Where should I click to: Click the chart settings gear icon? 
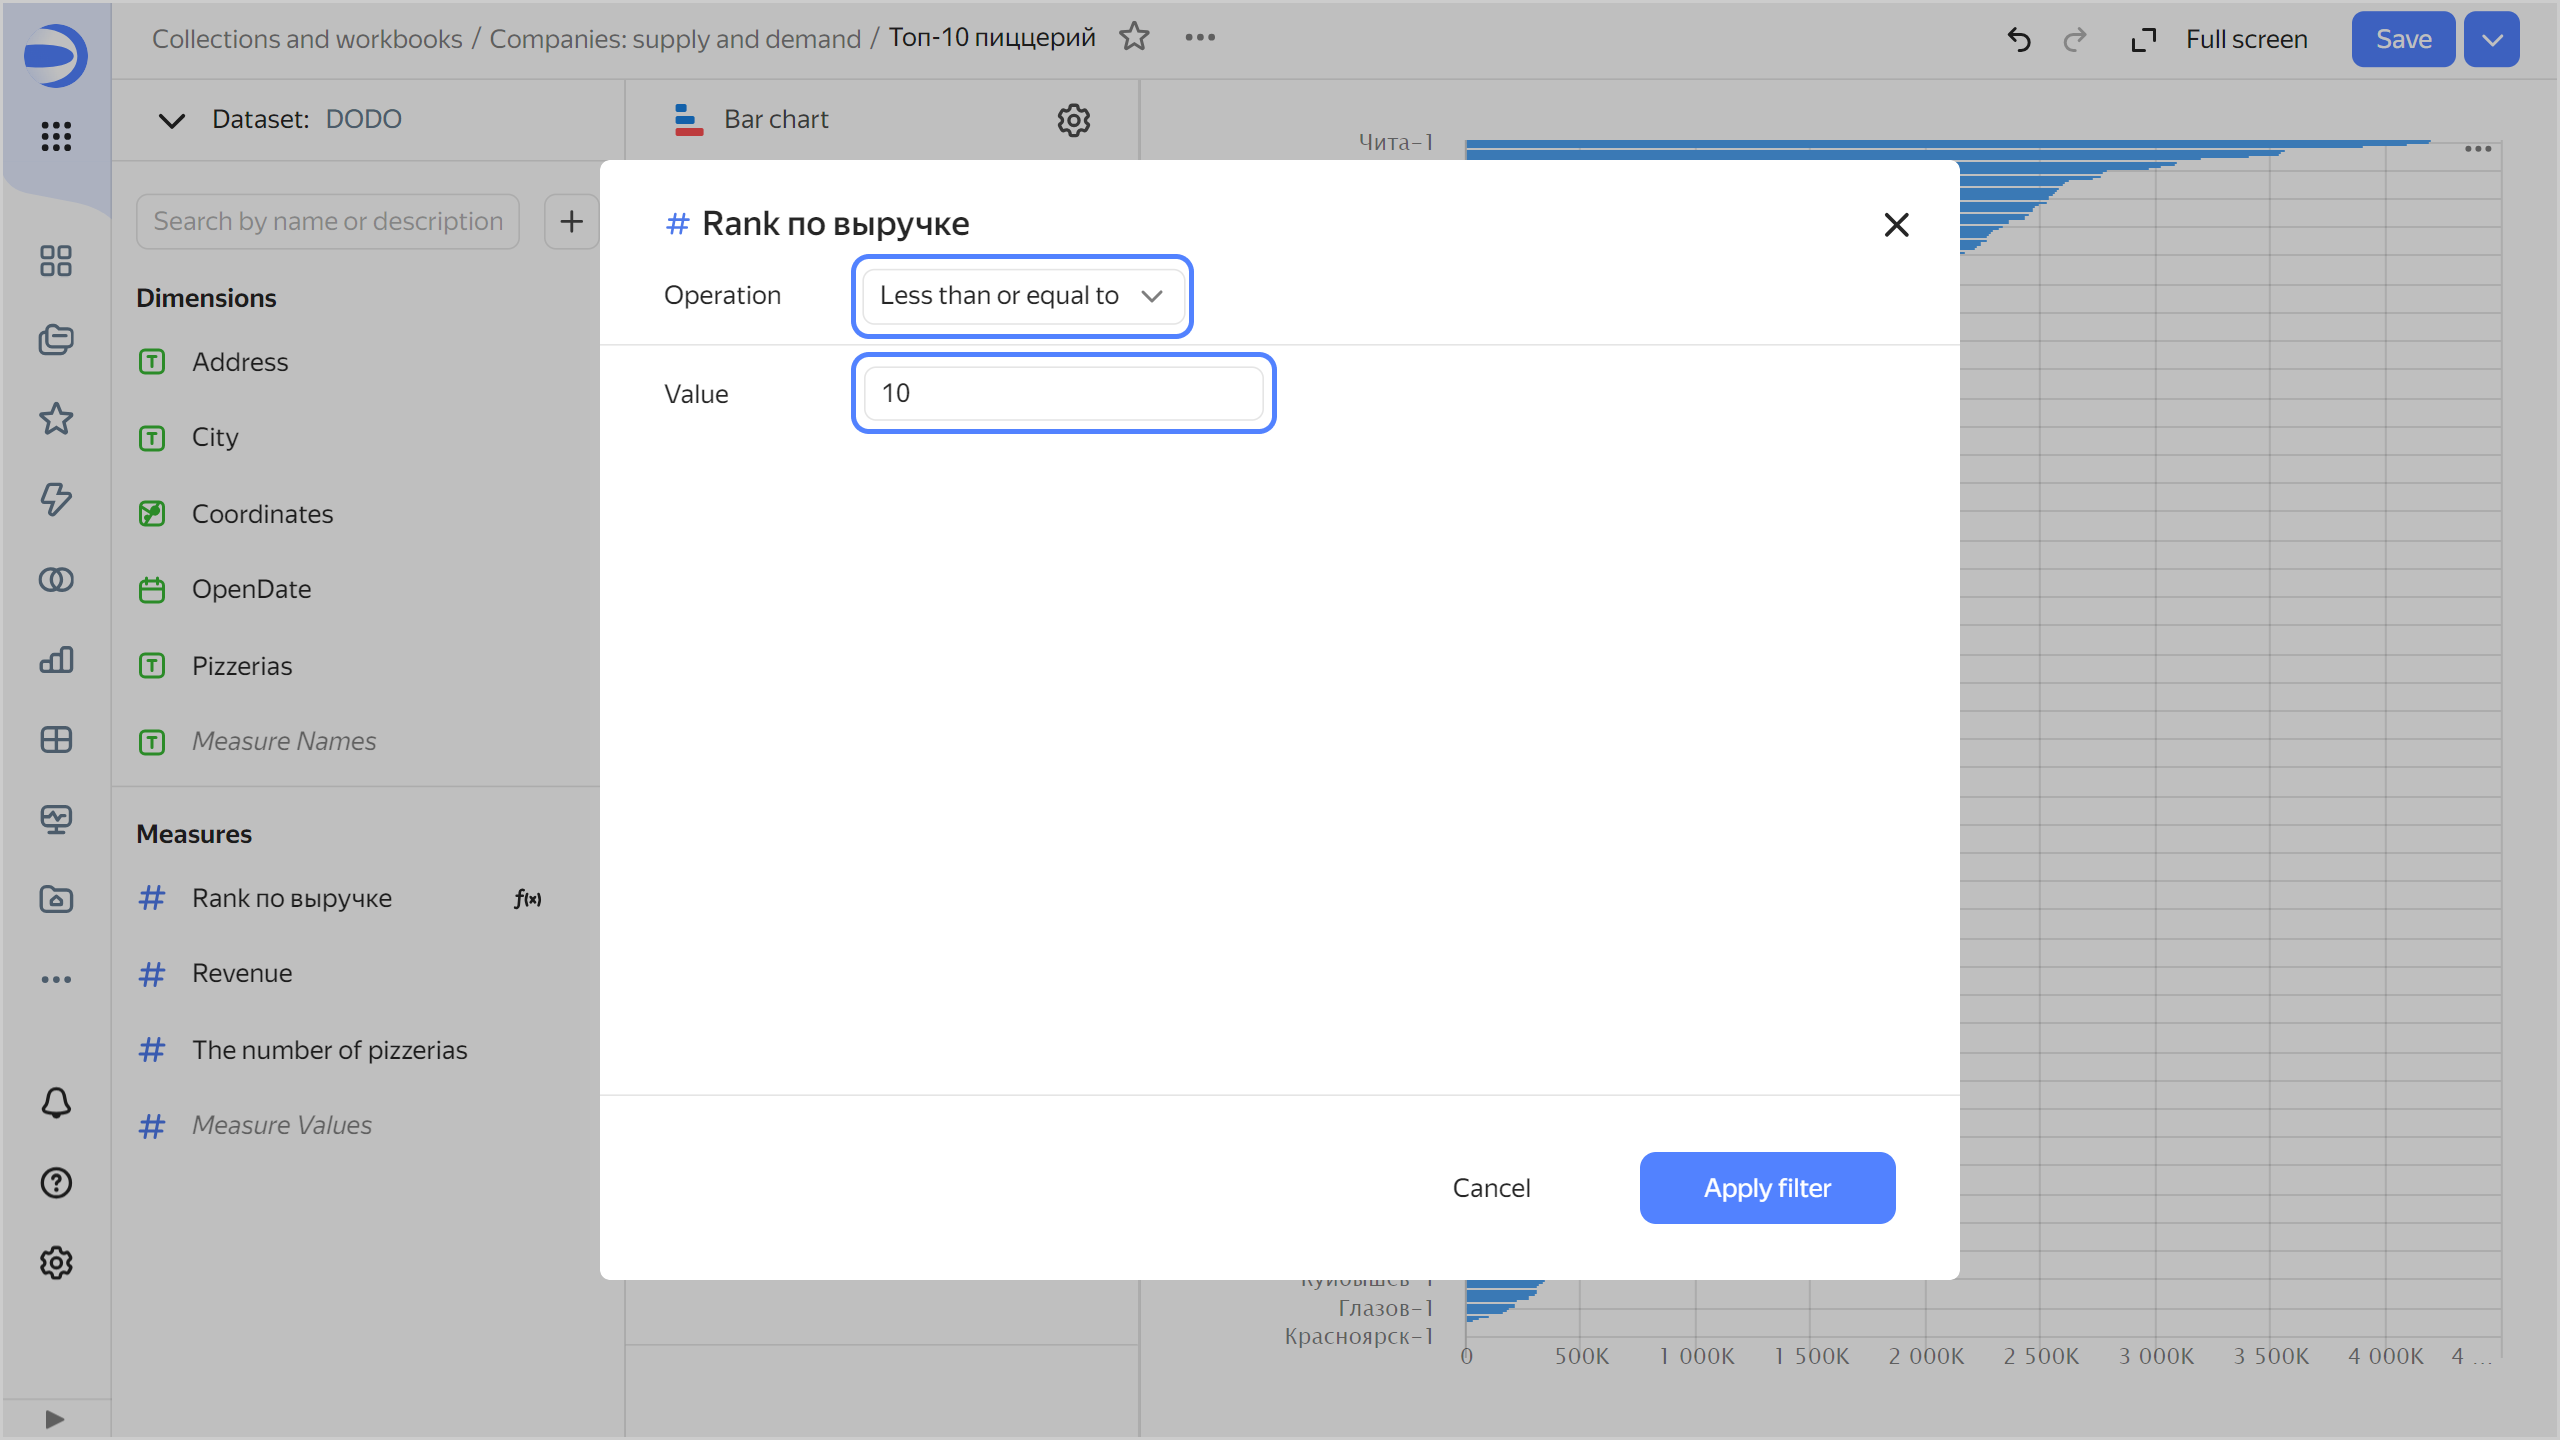click(1073, 120)
